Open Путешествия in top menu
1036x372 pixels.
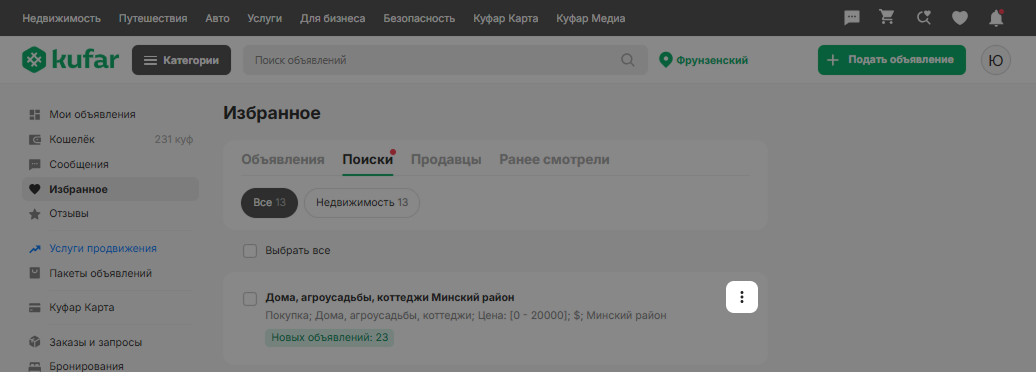tap(153, 19)
